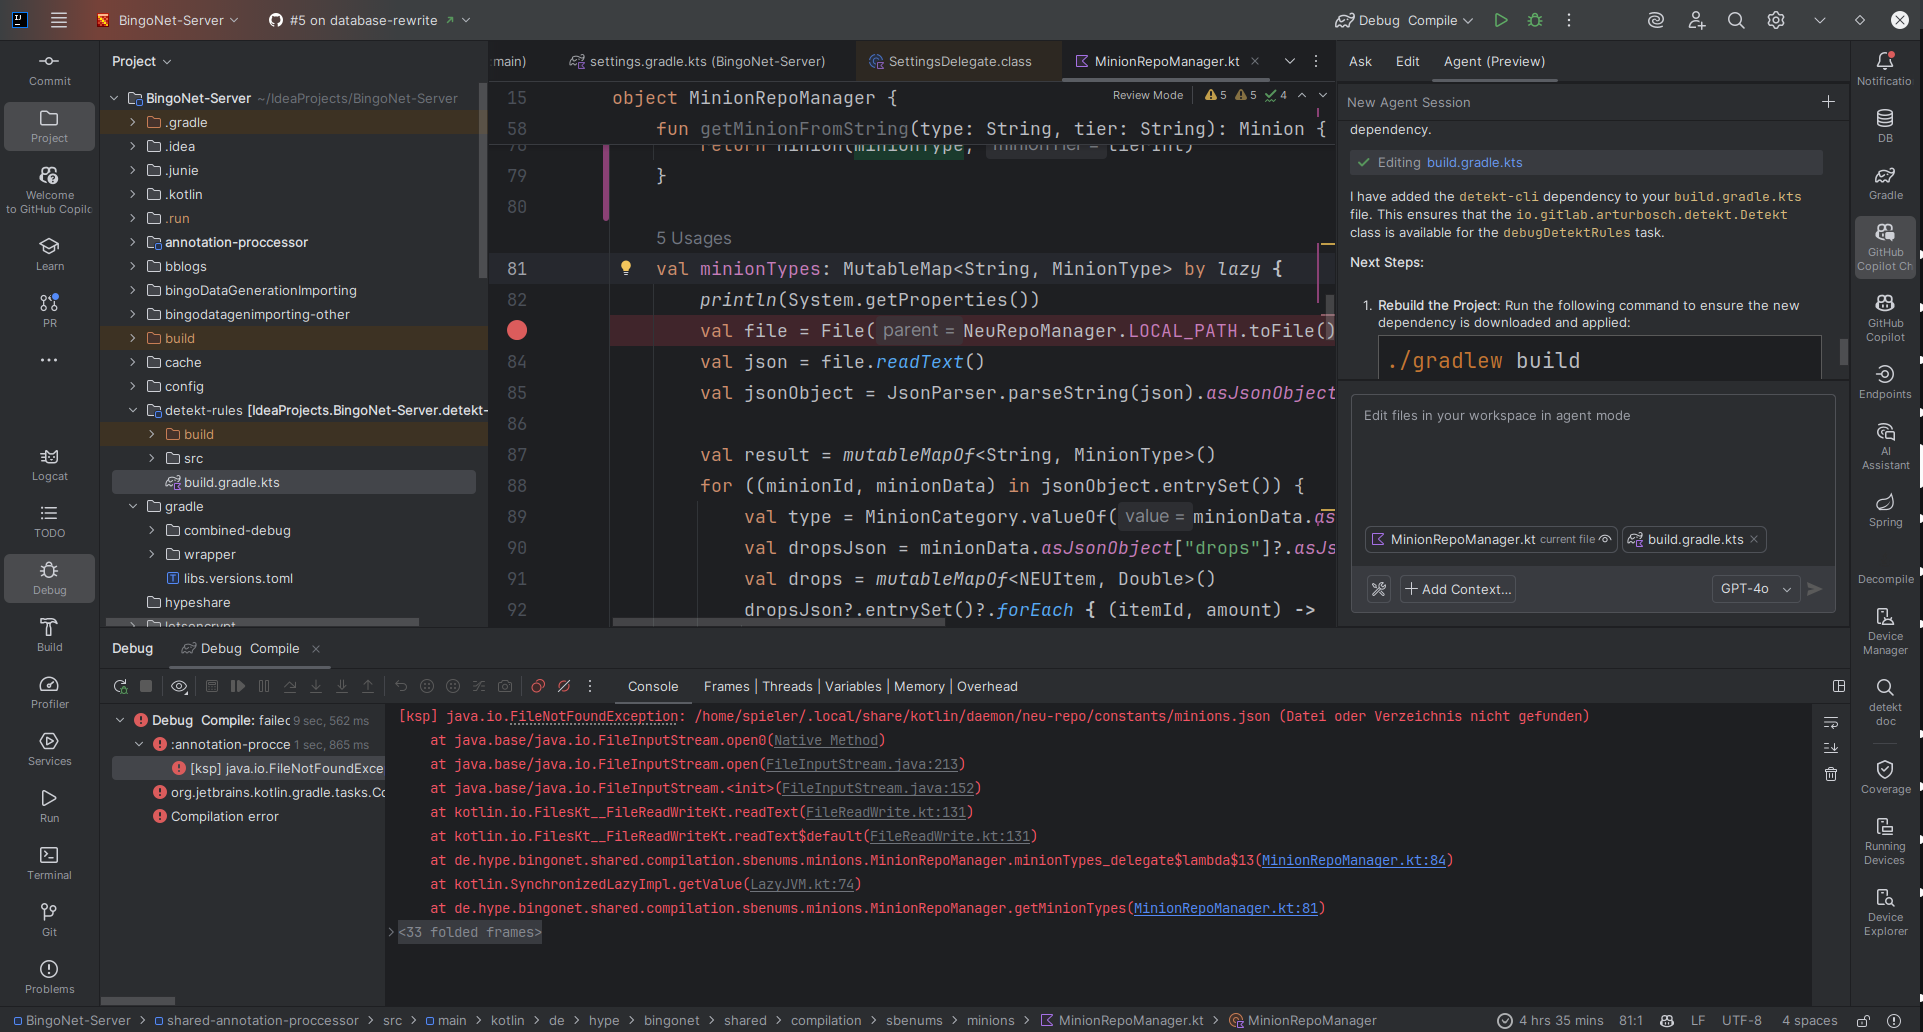Open Search Everywhere magnifier icon
Image resolution: width=1923 pixels, height=1032 pixels.
click(1736, 20)
